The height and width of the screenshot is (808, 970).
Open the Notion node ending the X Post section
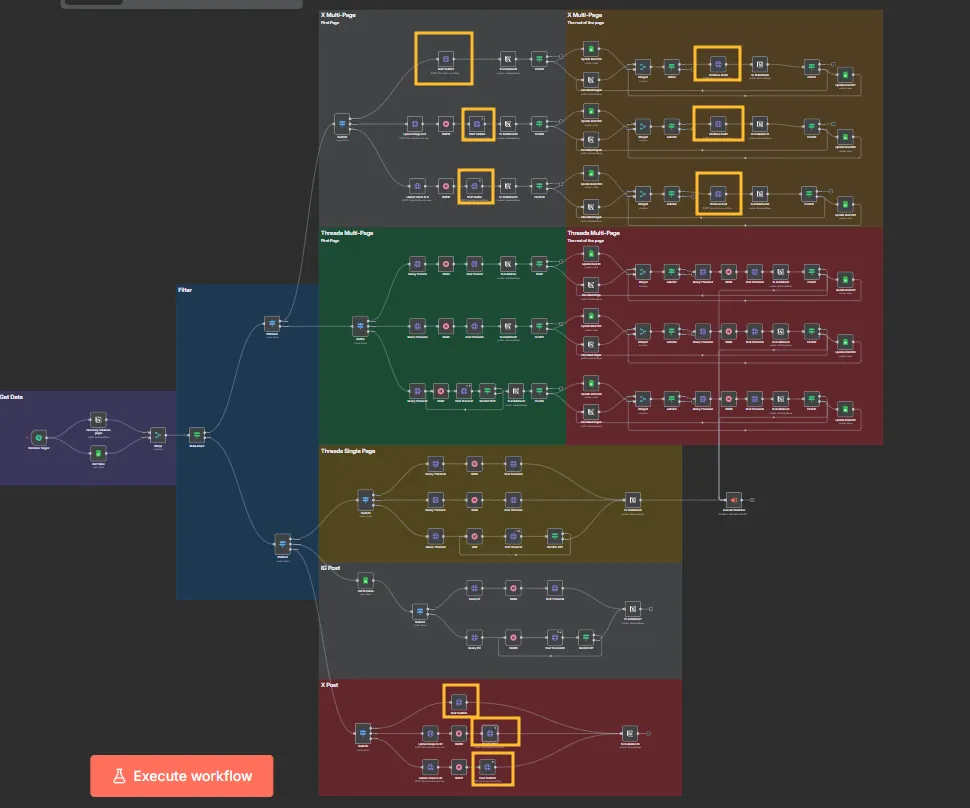pyautogui.click(x=629, y=733)
